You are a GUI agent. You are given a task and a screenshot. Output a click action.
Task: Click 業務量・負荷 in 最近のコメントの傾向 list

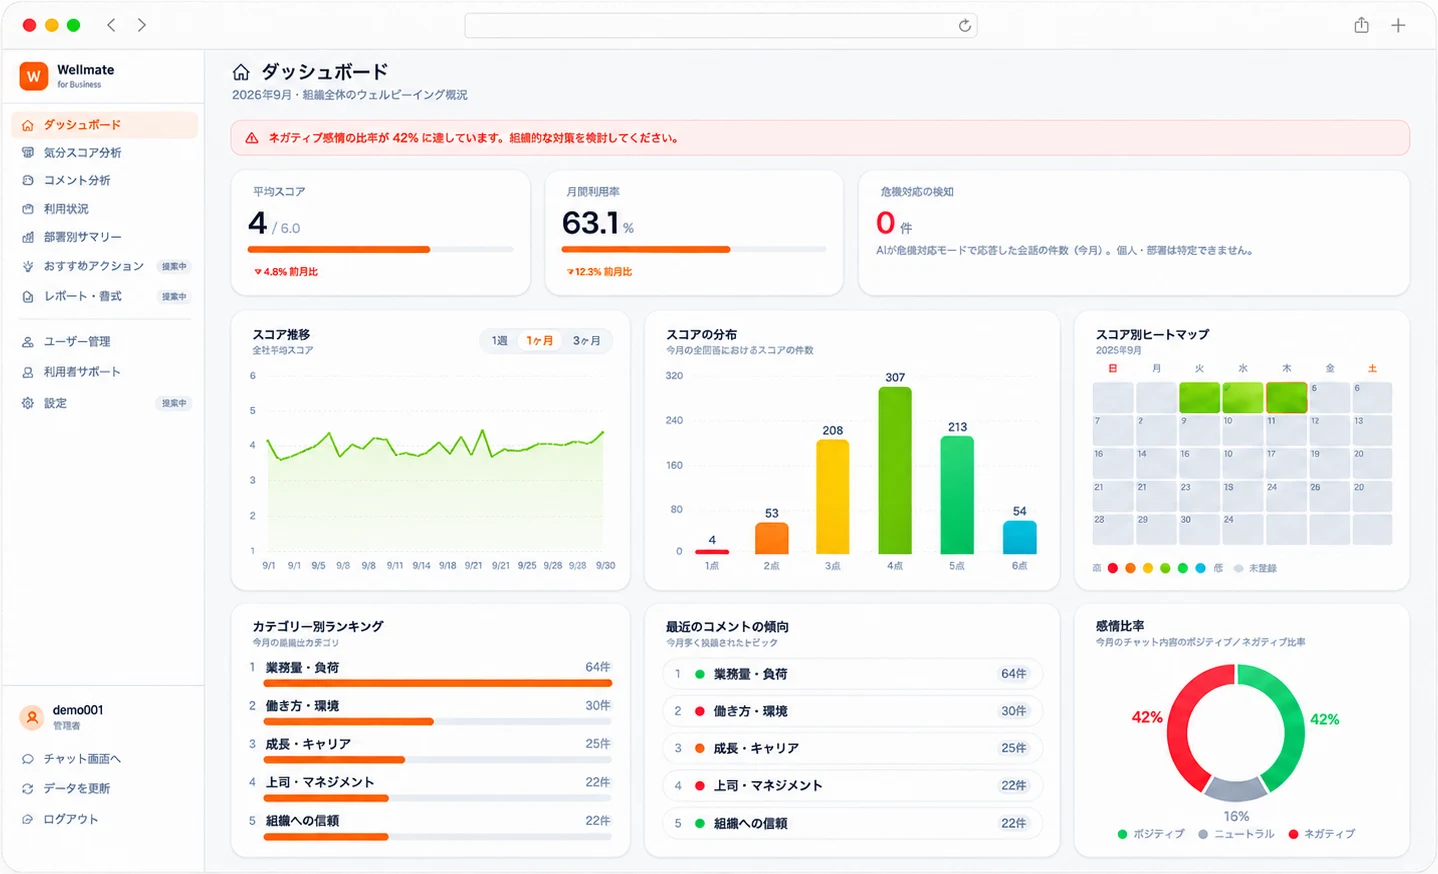[852, 674]
